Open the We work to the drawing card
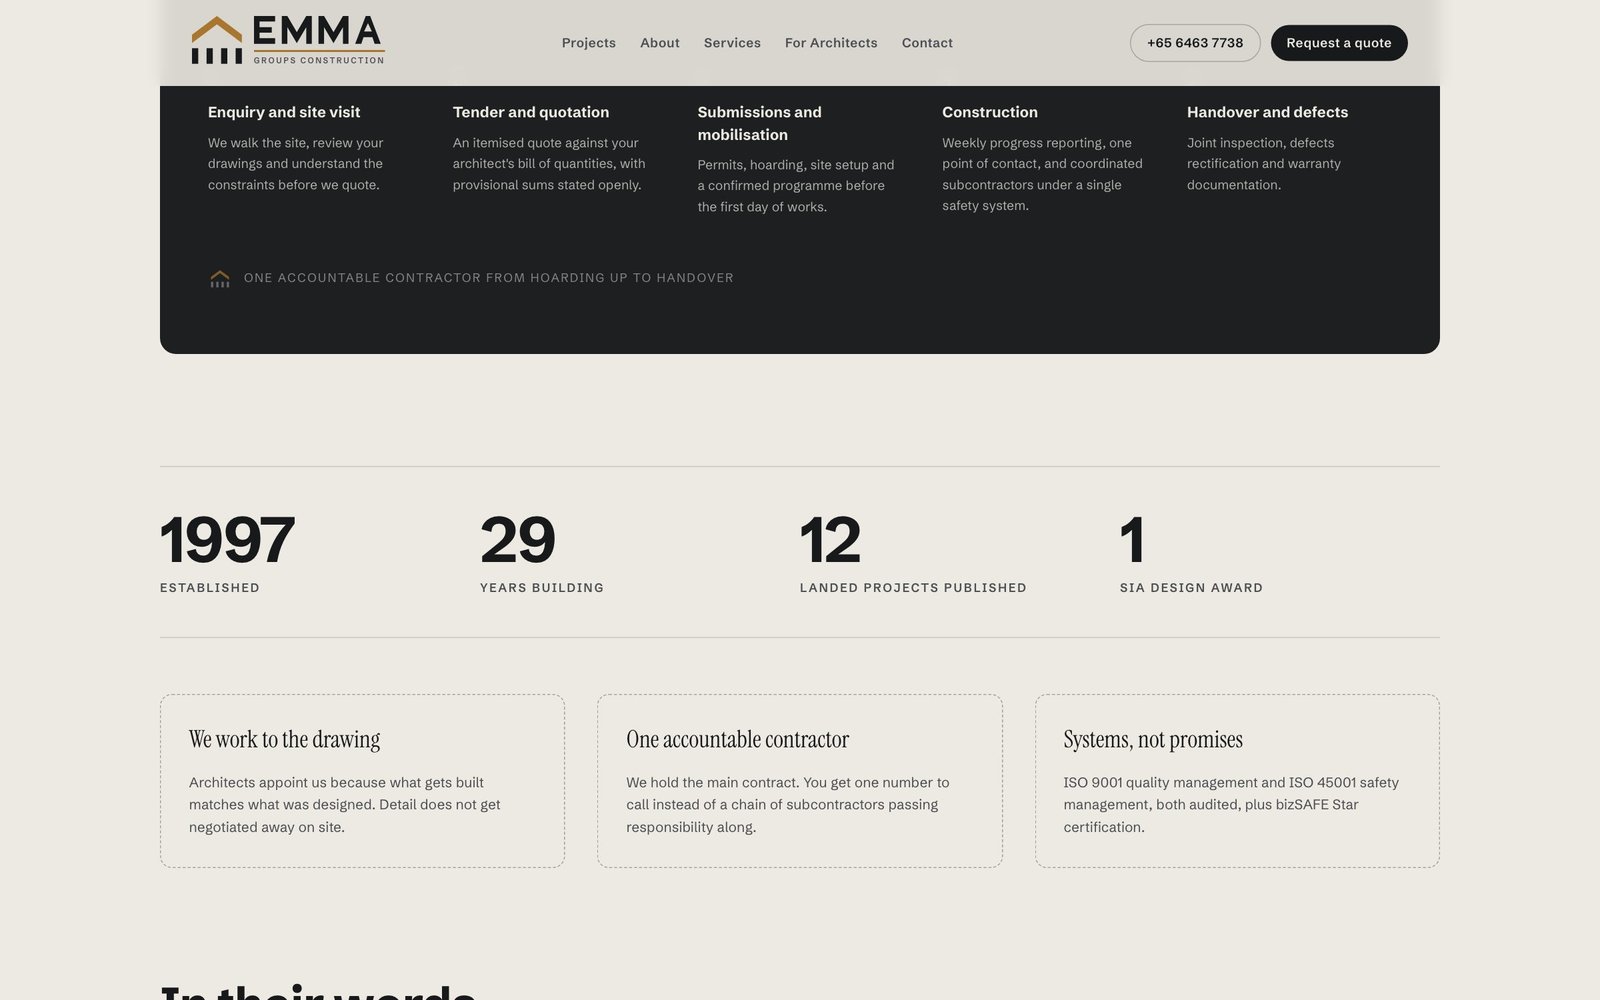Image resolution: width=1600 pixels, height=1000 pixels. point(362,781)
